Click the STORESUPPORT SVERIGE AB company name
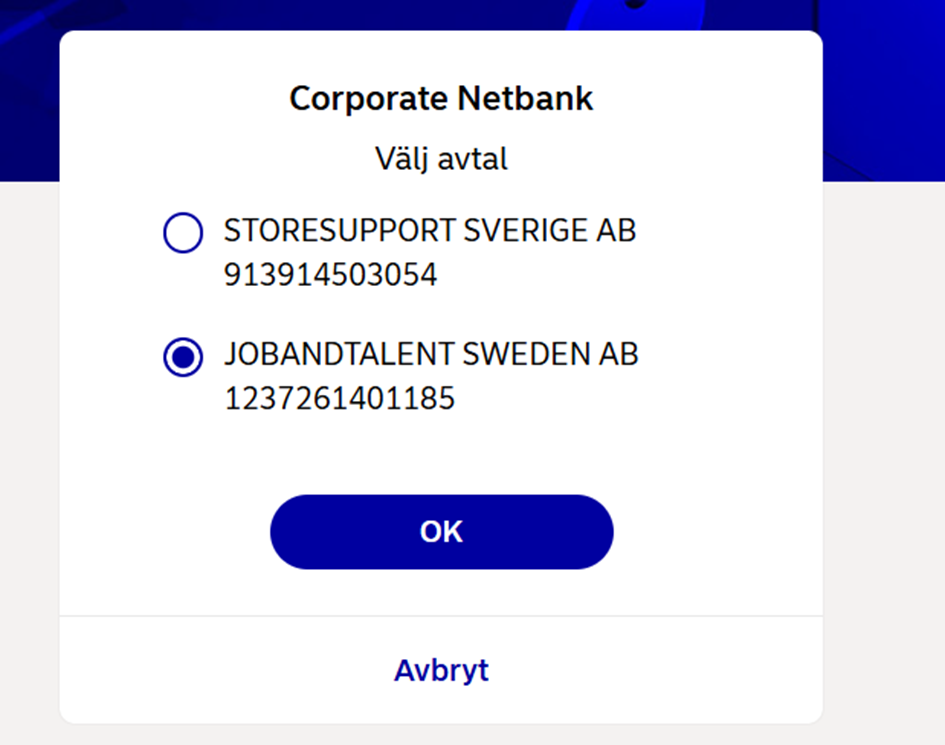This screenshot has height=745, width=945. tap(430, 231)
